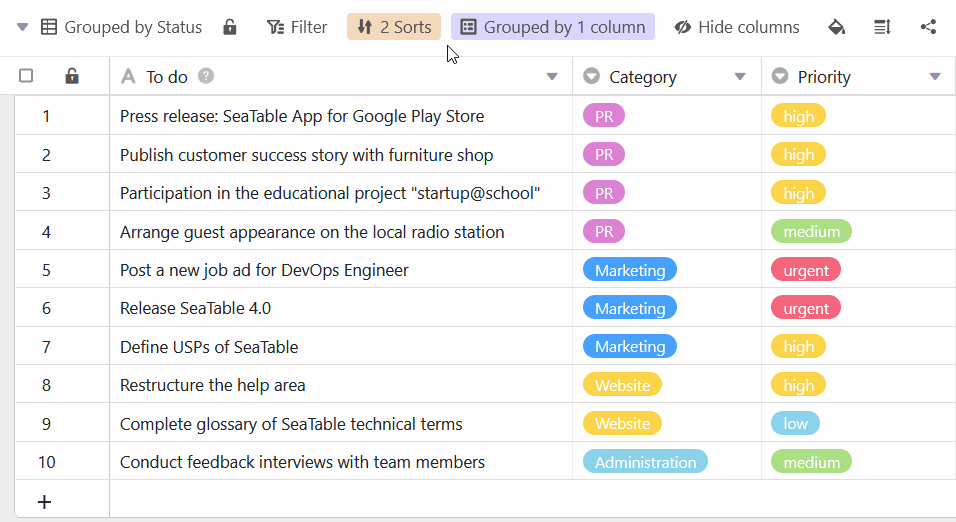Click the share view icon
The width and height of the screenshot is (956, 522).
tap(929, 27)
